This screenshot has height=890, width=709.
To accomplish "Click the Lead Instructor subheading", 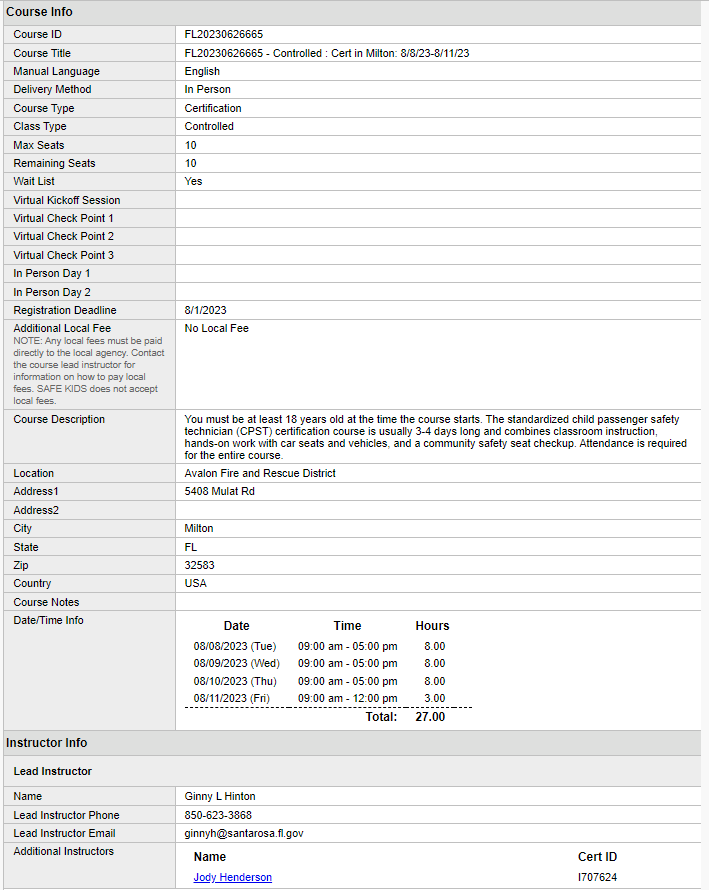I will coord(52,771).
